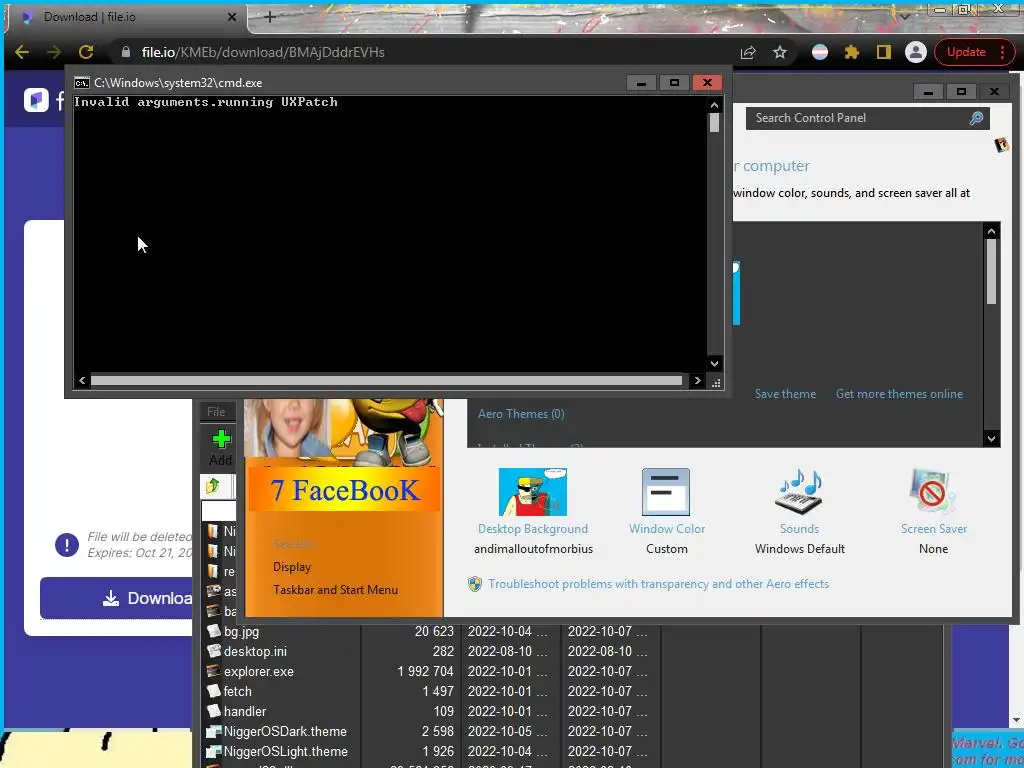Click the shield icon beside Troubleshoot link
The width and height of the screenshot is (1024, 768).
point(475,584)
